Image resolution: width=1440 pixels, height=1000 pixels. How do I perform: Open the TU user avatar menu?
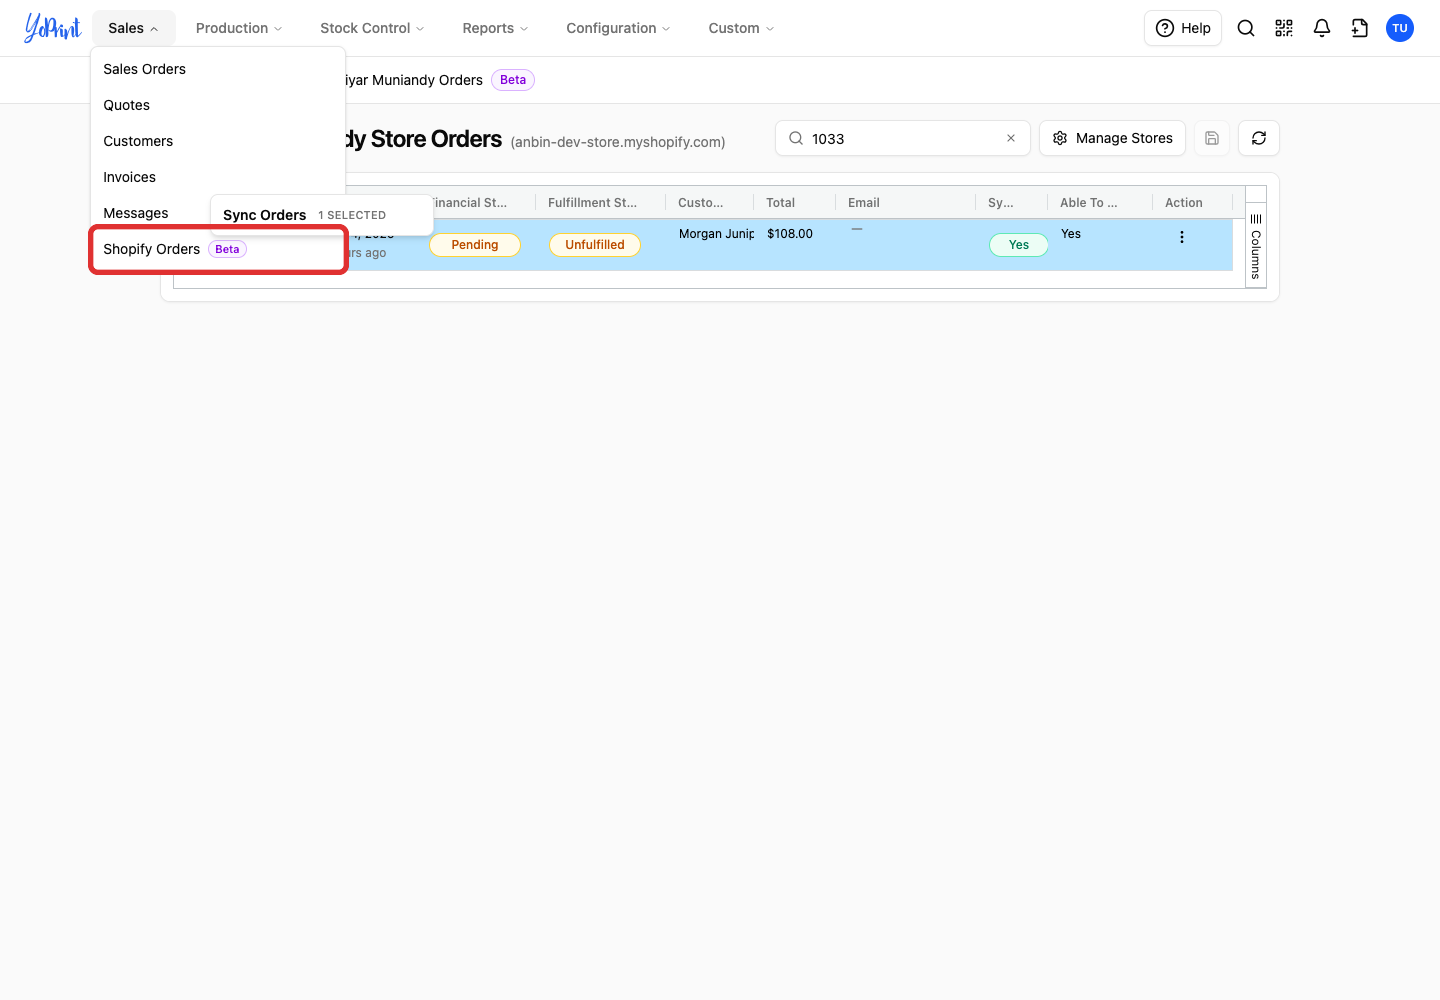pos(1400,28)
